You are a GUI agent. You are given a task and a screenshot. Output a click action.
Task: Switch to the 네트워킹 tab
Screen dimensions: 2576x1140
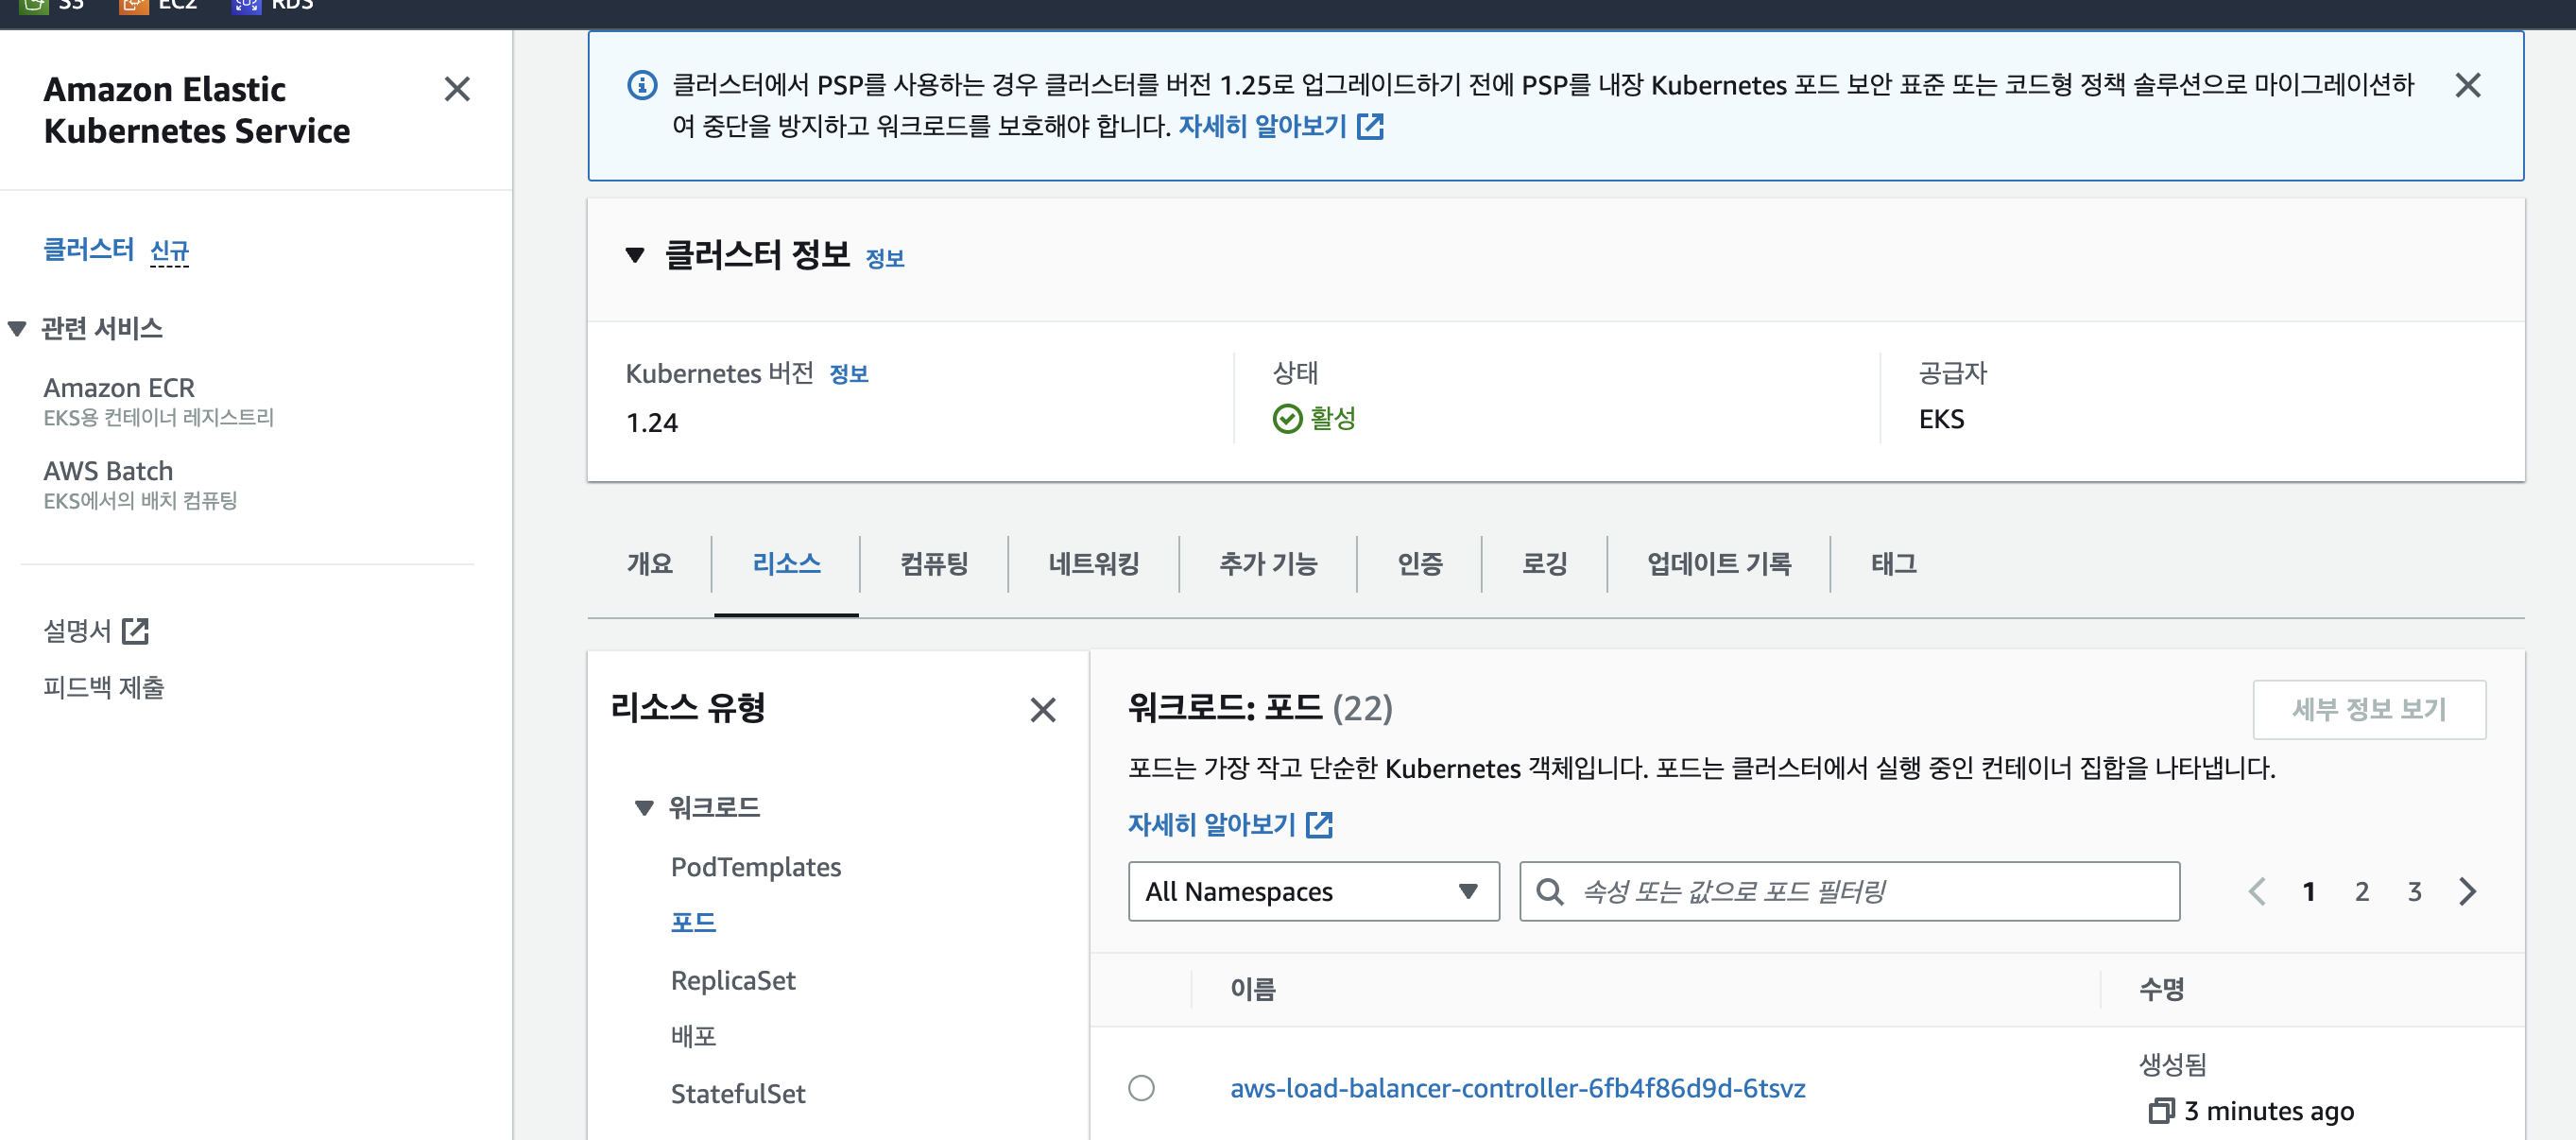1093,564
